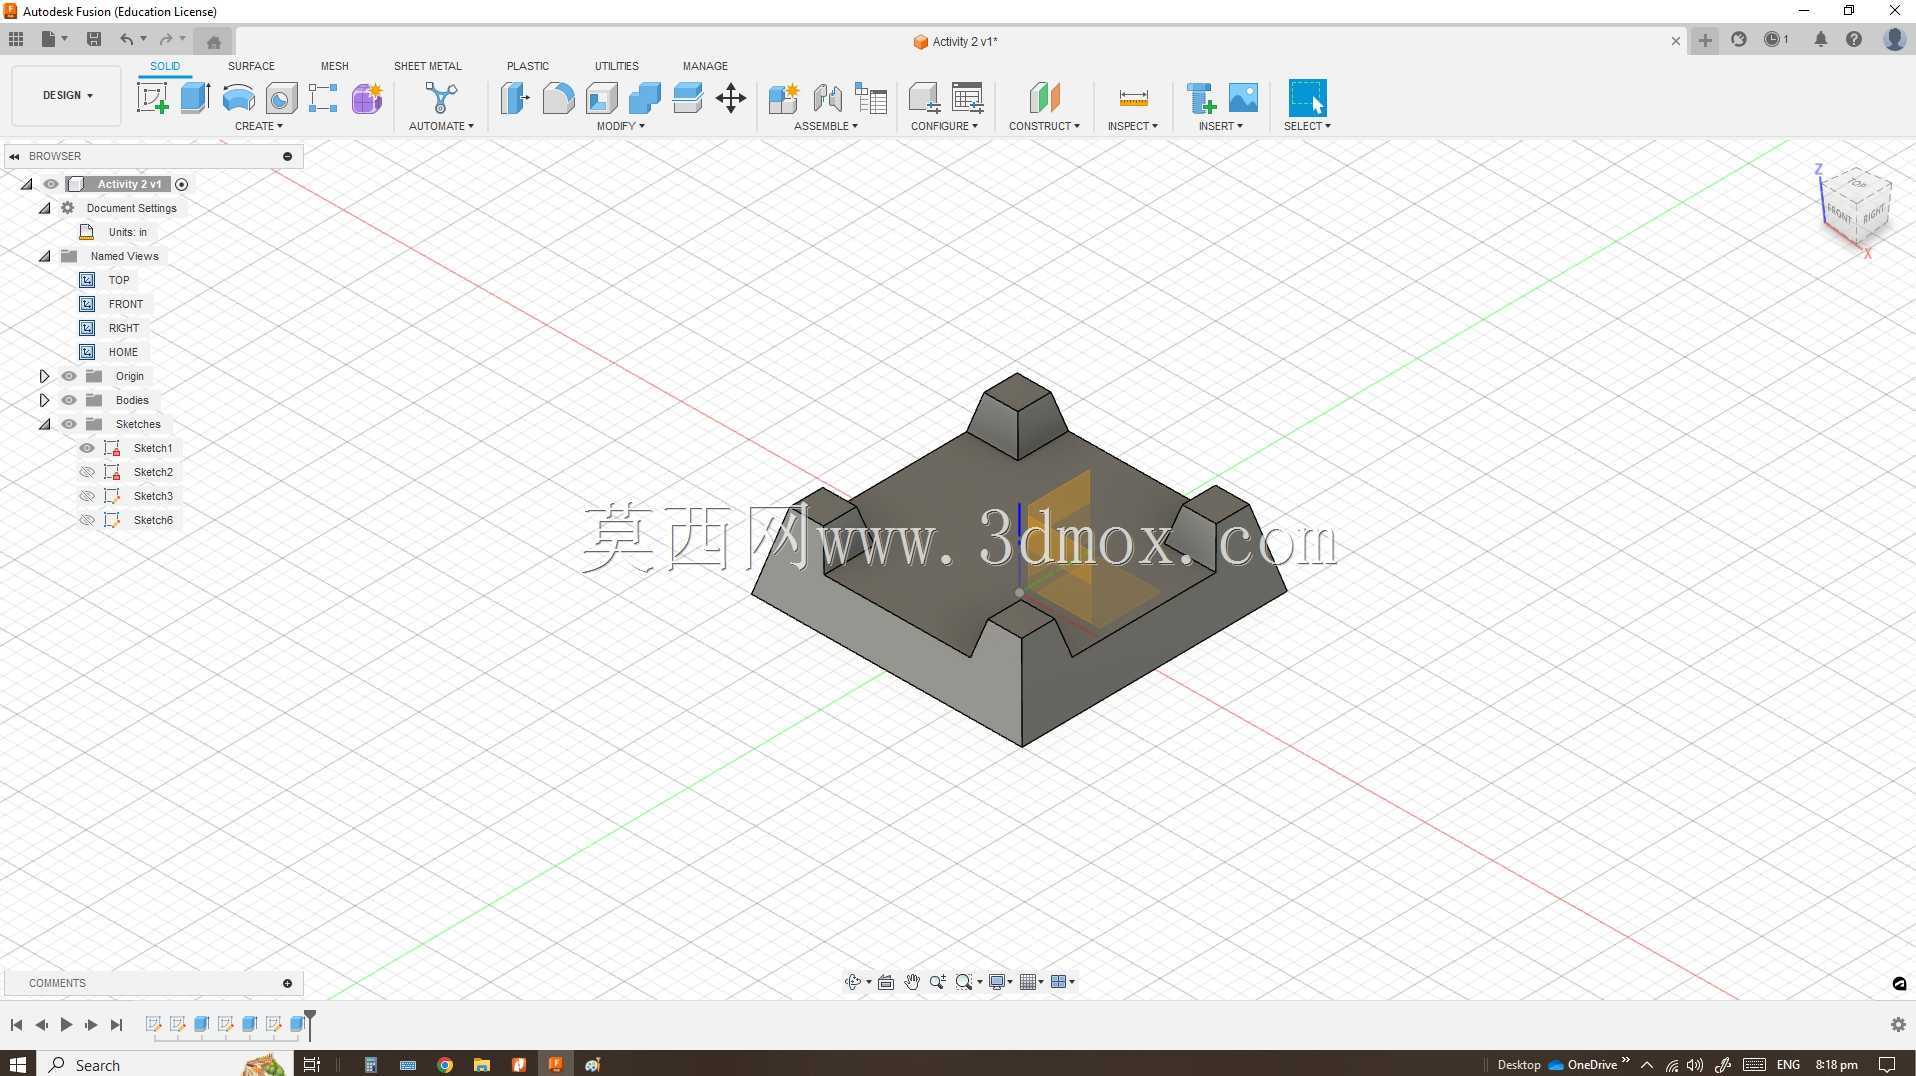Switch to the SHEET METAL tab
Screen dimensions: 1916x1076
[x=428, y=66]
